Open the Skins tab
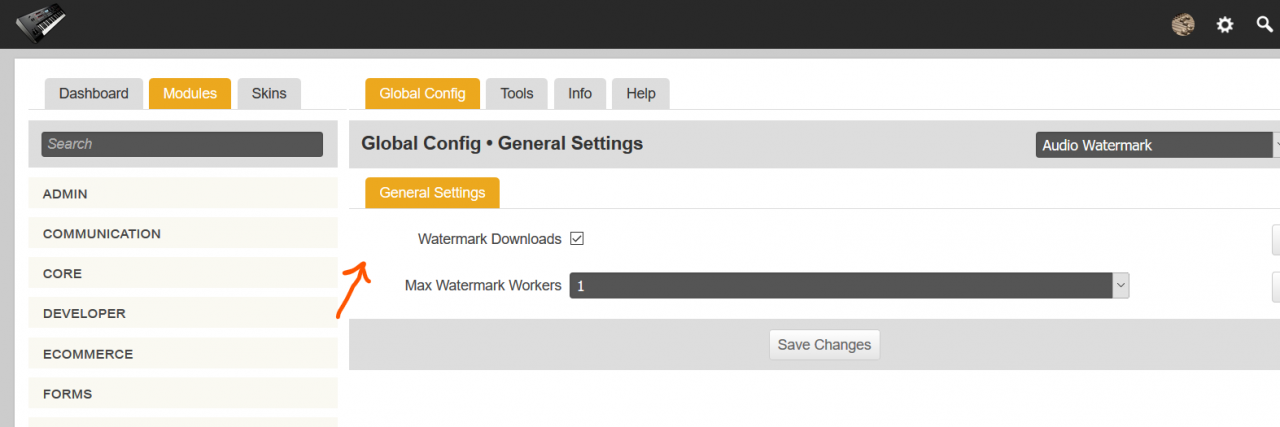1280x427 pixels. (x=269, y=94)
